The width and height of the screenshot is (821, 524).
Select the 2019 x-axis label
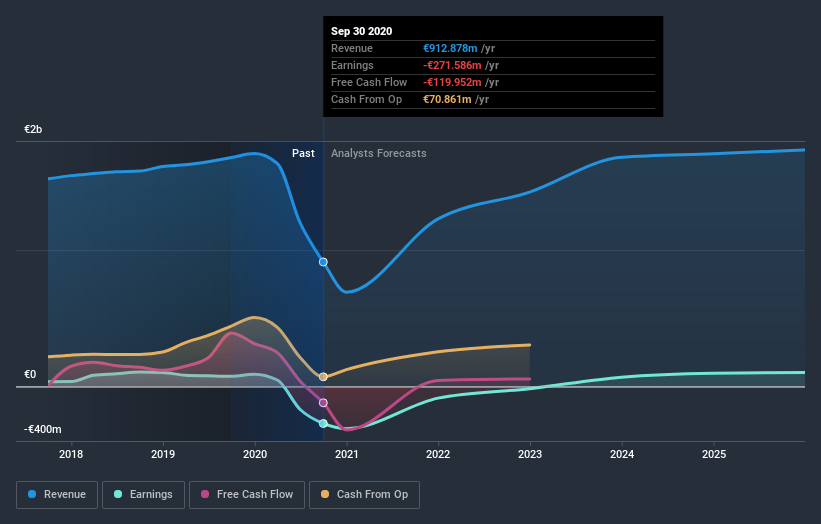(x=163, y=454)
